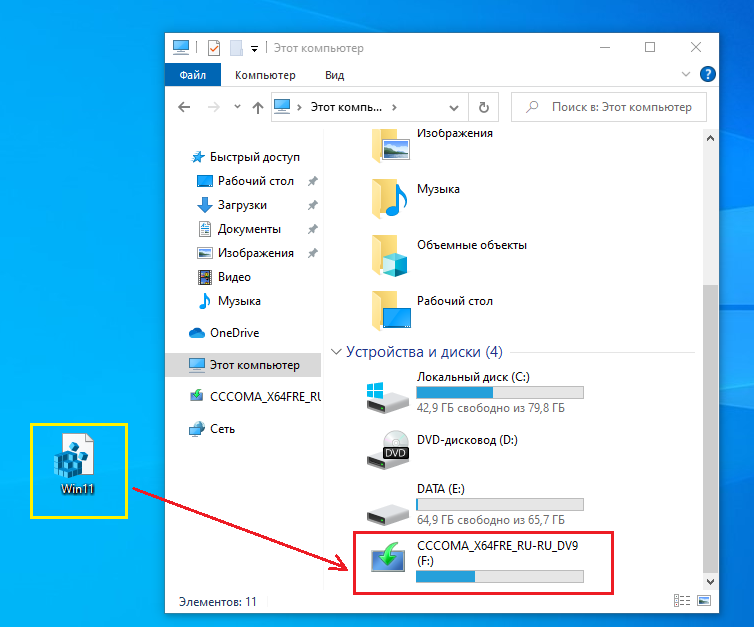Go up one level with up arrow

point(258,107)
